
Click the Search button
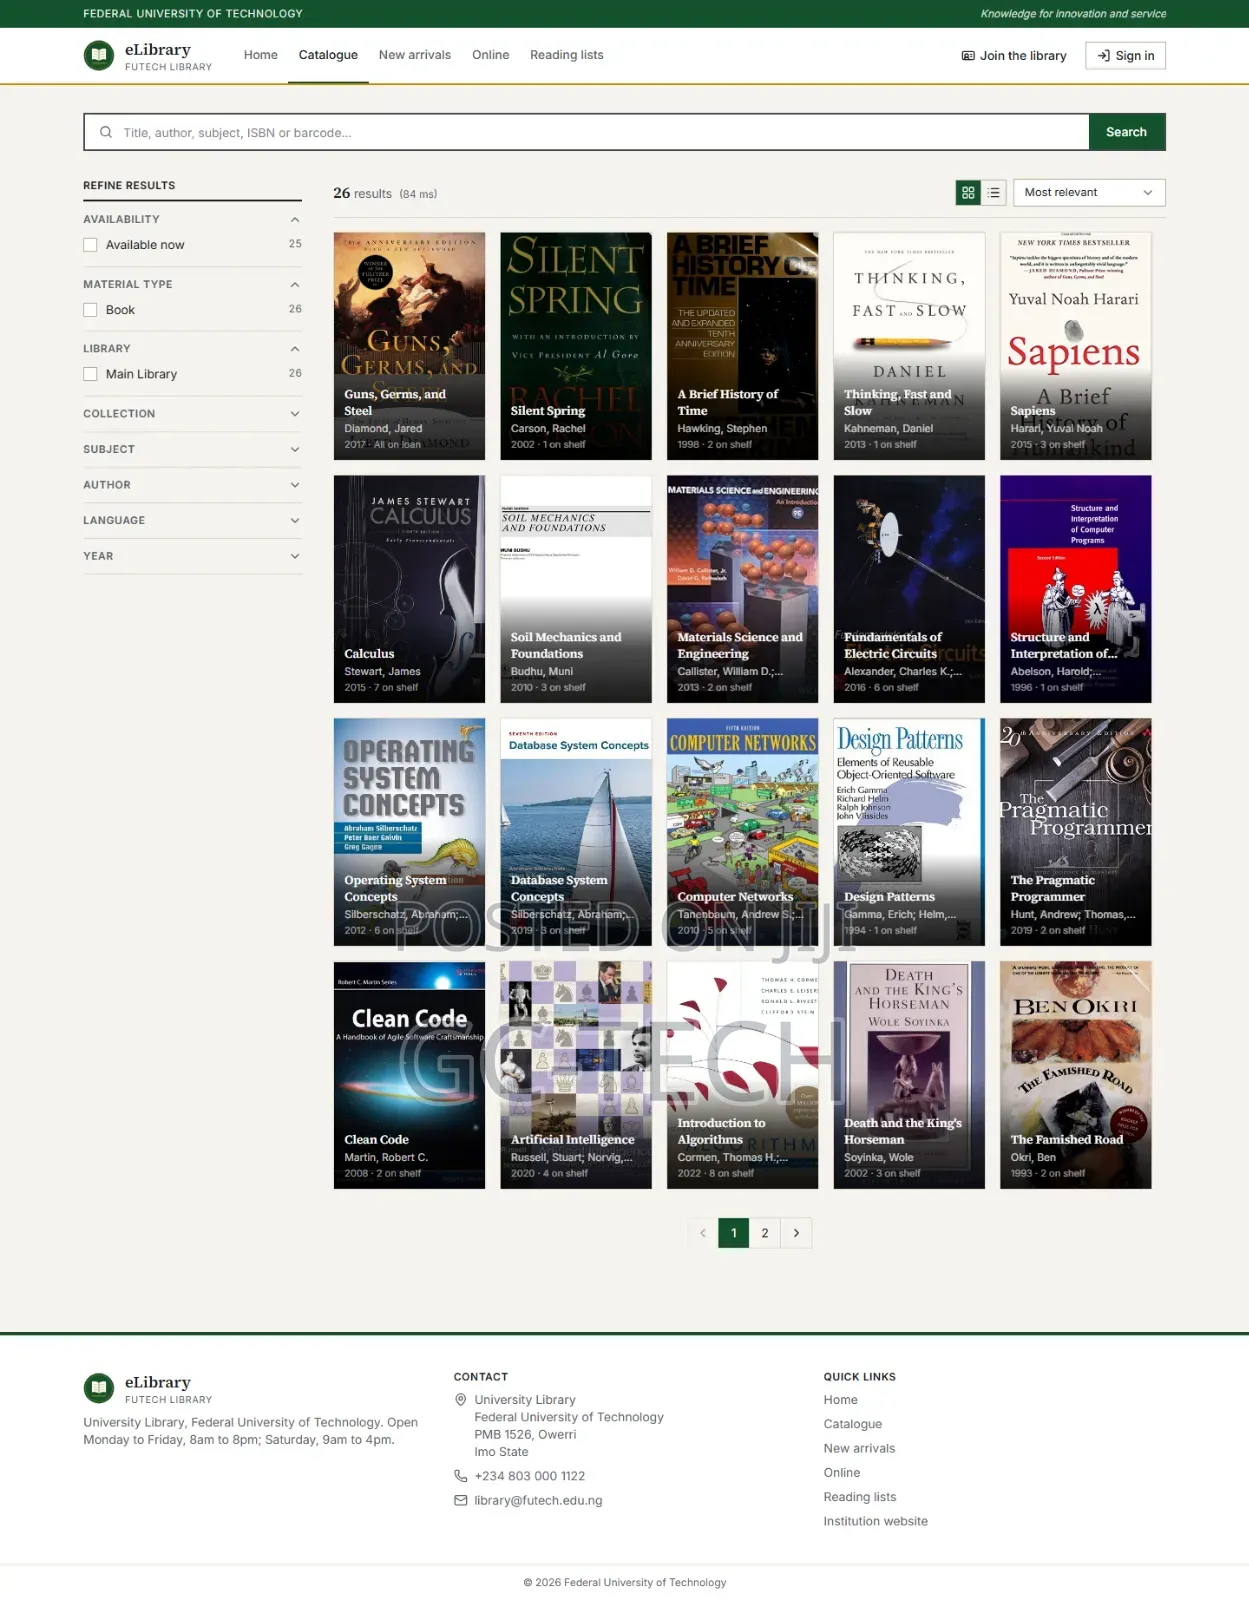coord(1127,132)
